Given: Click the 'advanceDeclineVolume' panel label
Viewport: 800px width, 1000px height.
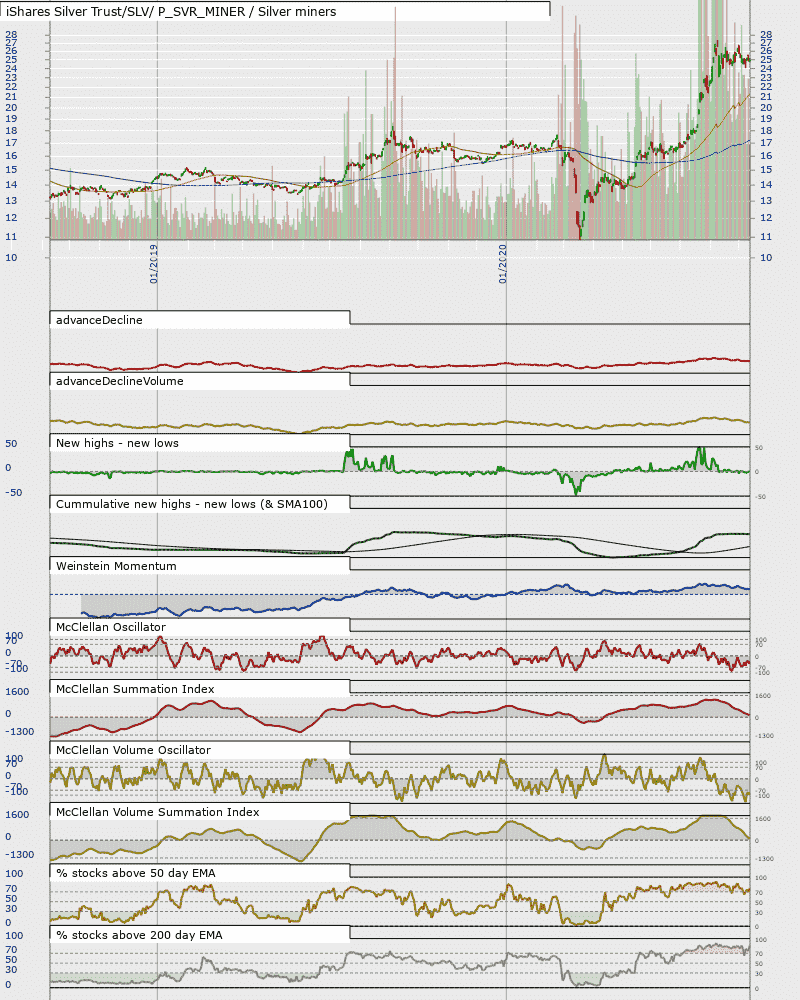Looking at the screenshot, I should [x=119, y=381].
